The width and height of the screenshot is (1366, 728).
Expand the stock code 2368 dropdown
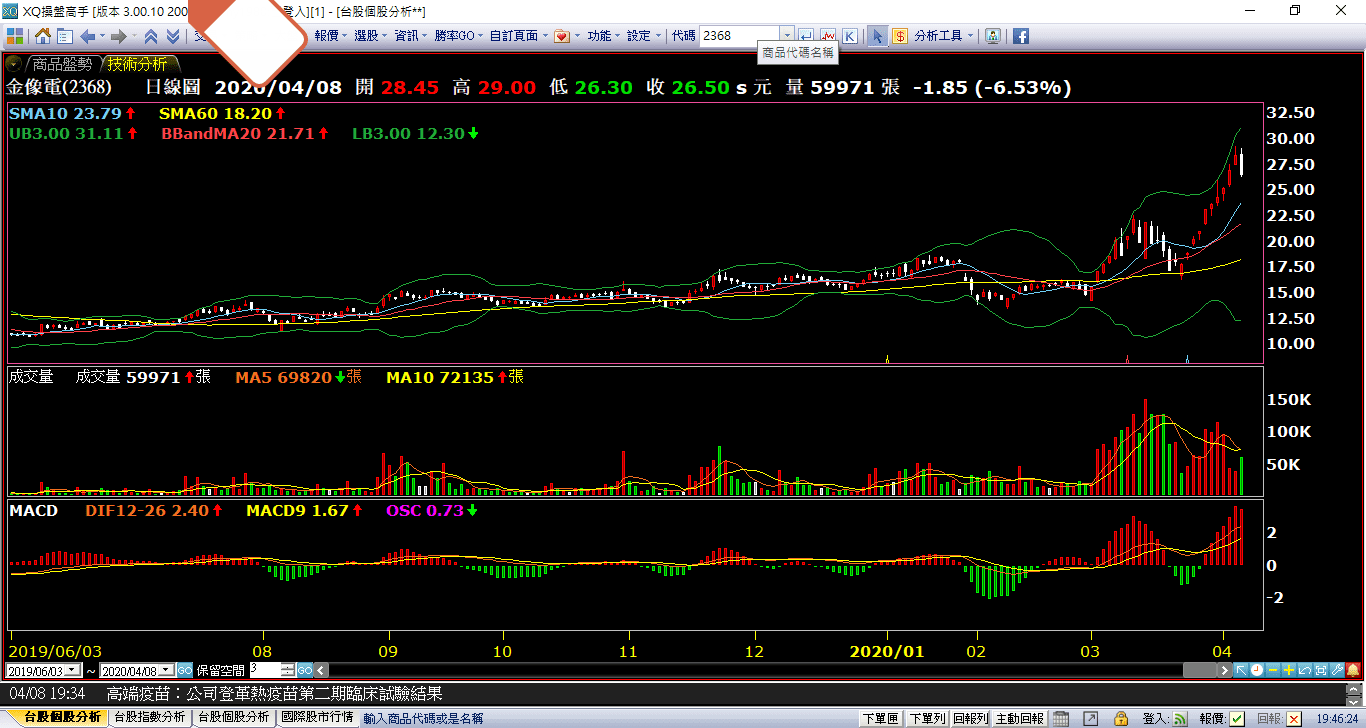[787, 36]
